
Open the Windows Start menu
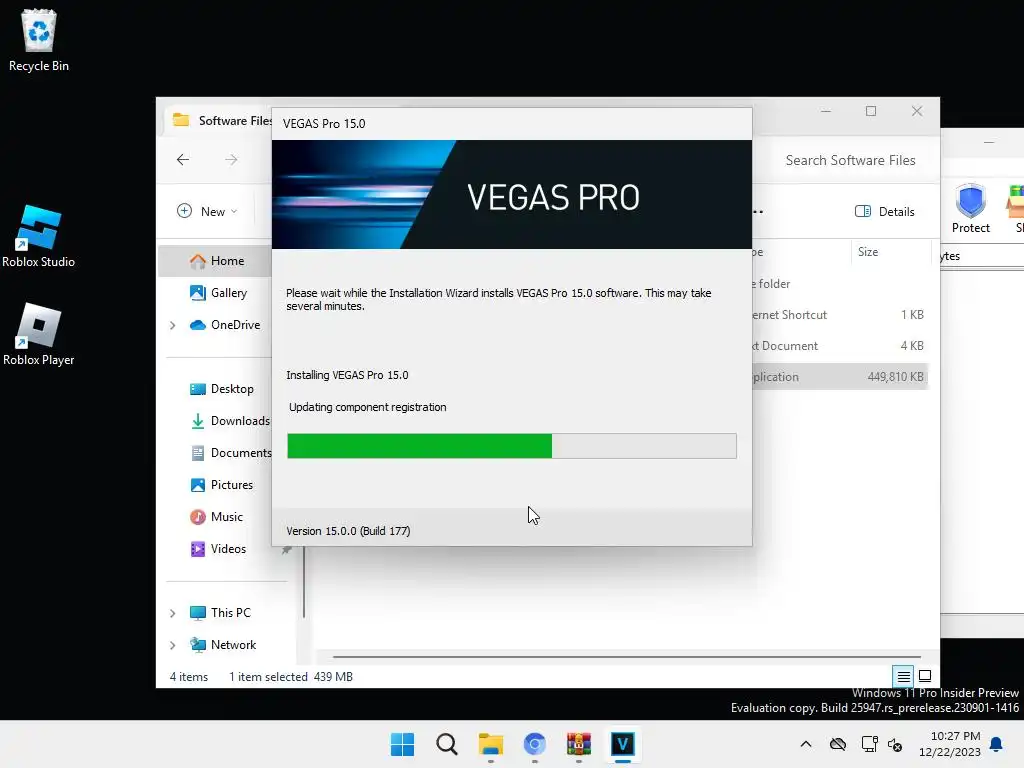click(x=402, y=744)
